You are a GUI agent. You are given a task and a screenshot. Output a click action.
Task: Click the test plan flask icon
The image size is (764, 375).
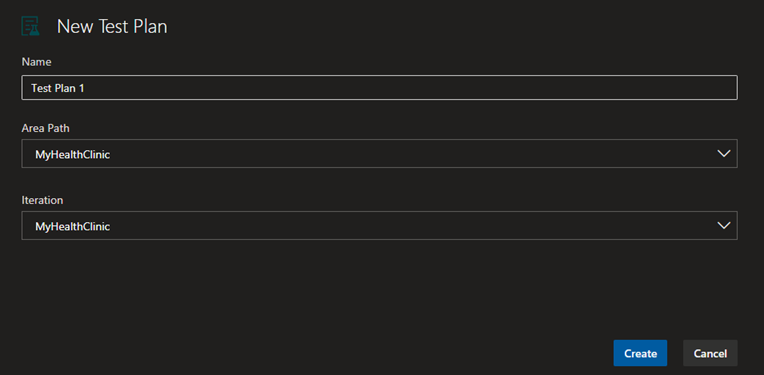click(x=30, y=26)
